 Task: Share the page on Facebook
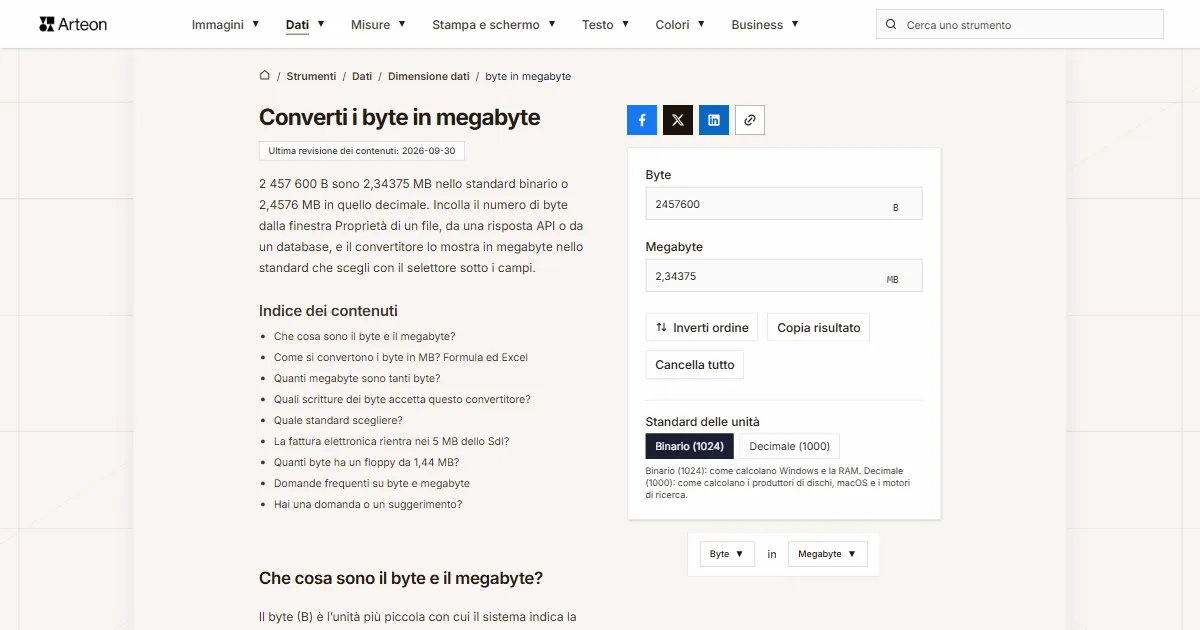642,120
